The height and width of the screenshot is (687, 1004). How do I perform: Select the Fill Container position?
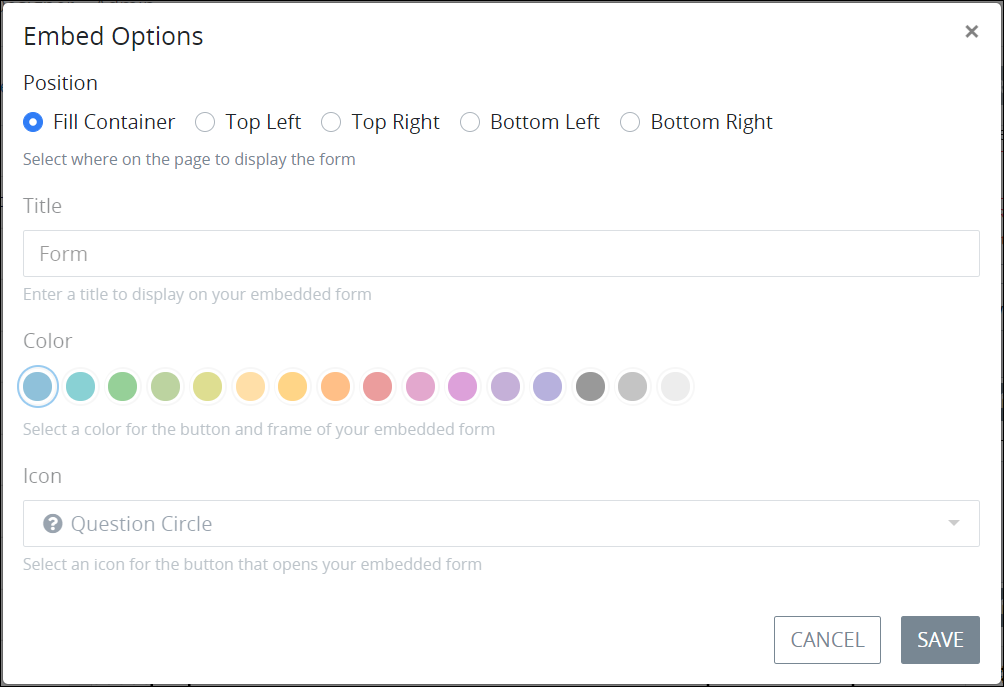[33, 122]
